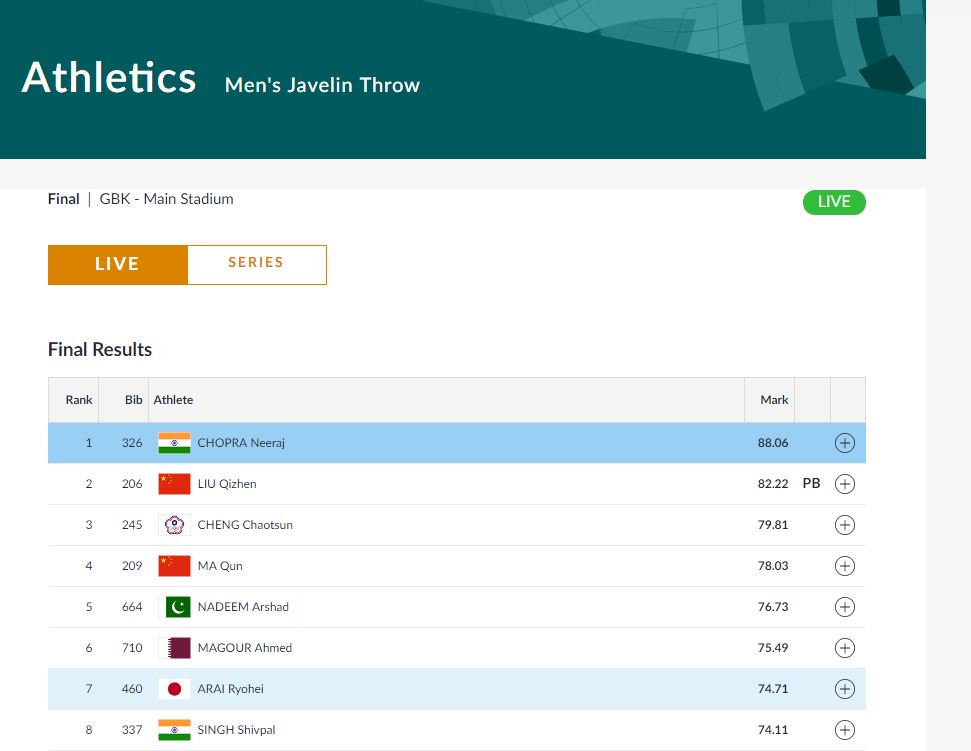This screenshot has width=971, height=751.
Task: Expand details for NADEEM Arshad row
Action: tap(845, 607)
